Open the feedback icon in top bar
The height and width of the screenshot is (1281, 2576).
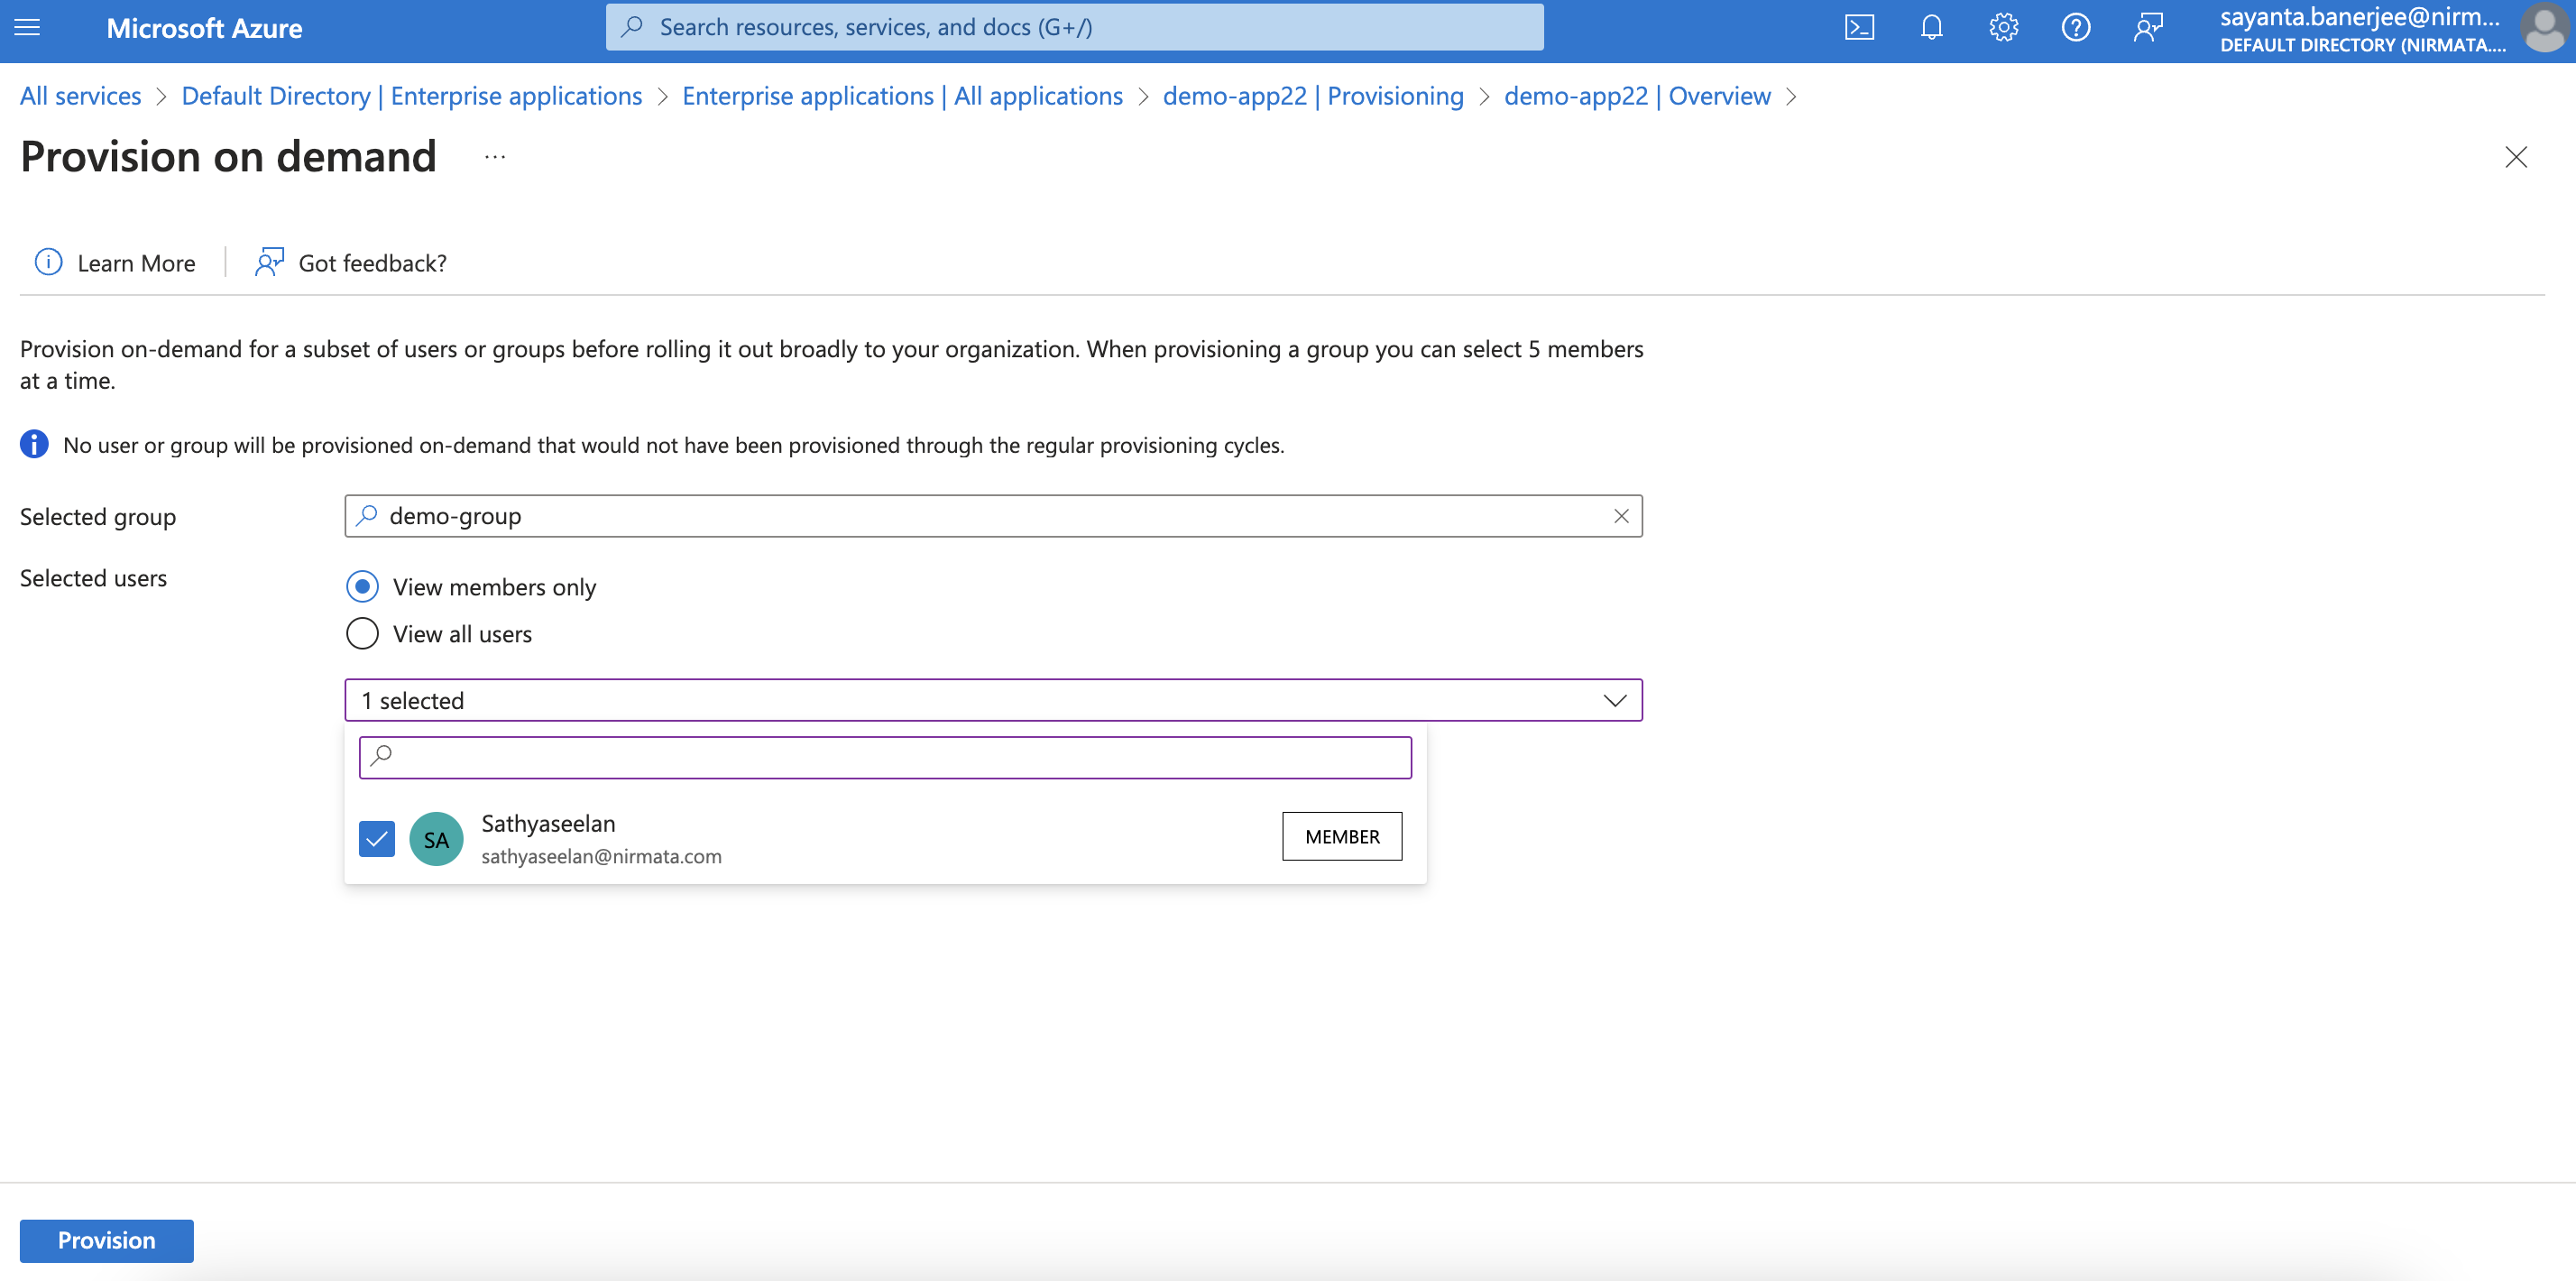(2147, 27)
